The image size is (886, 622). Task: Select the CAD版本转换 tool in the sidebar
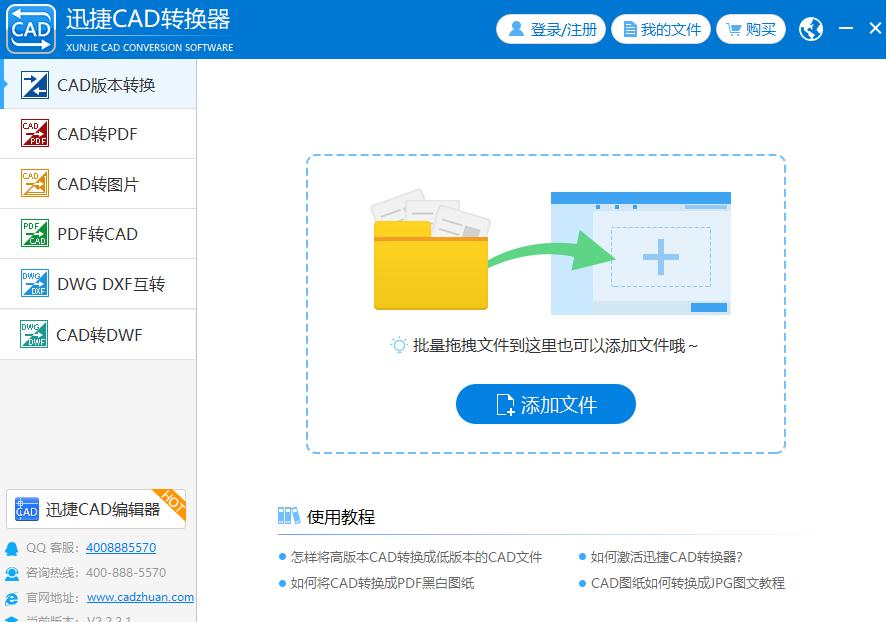[97, 84]
